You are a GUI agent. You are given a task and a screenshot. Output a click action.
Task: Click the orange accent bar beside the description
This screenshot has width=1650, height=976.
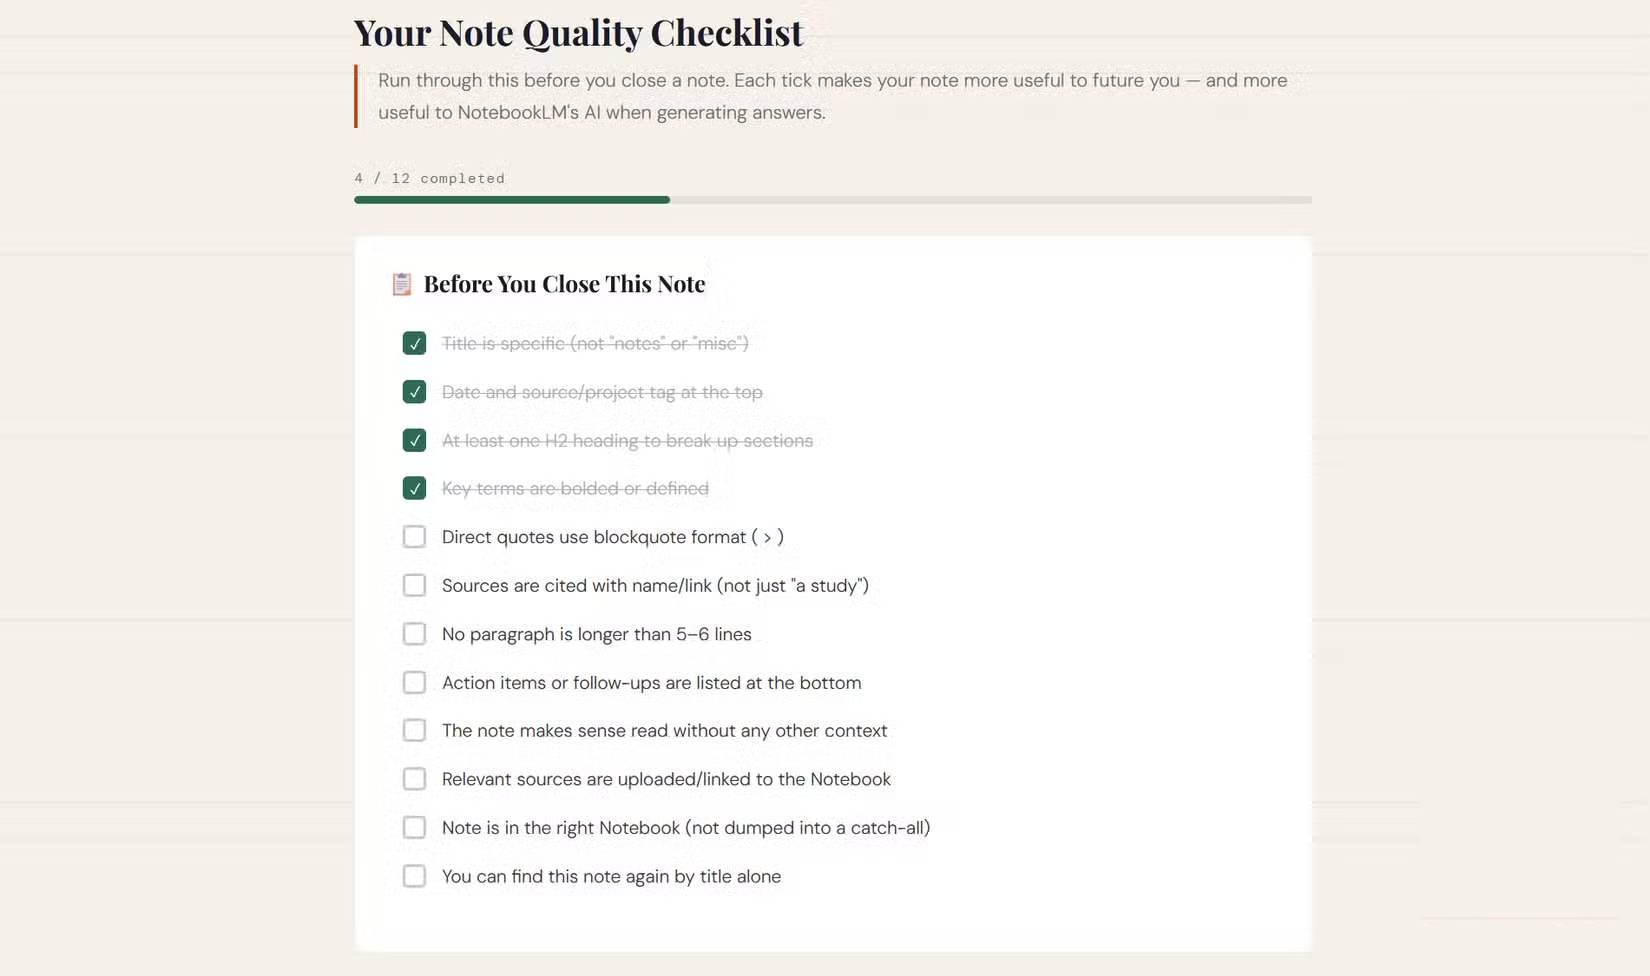357,96
